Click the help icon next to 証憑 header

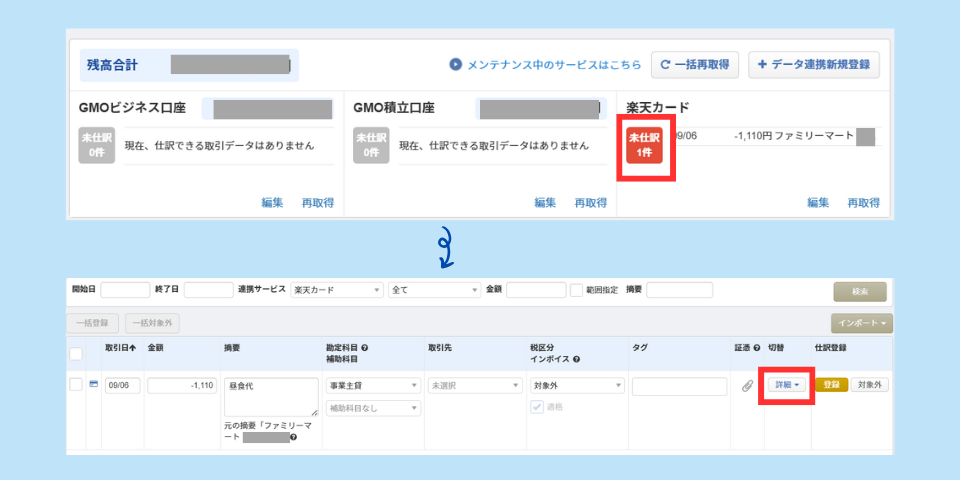[756, 347]
